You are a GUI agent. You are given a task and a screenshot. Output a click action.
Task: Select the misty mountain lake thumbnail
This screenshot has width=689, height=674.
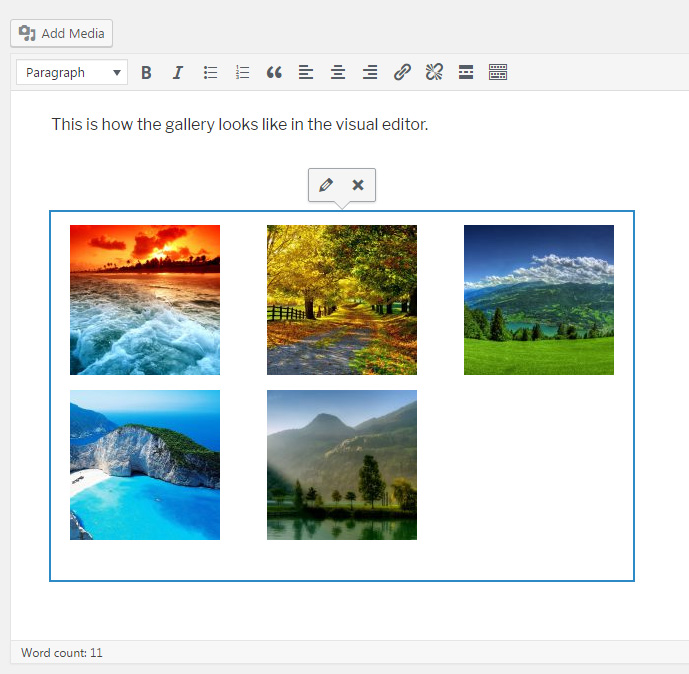click(342, 465)
